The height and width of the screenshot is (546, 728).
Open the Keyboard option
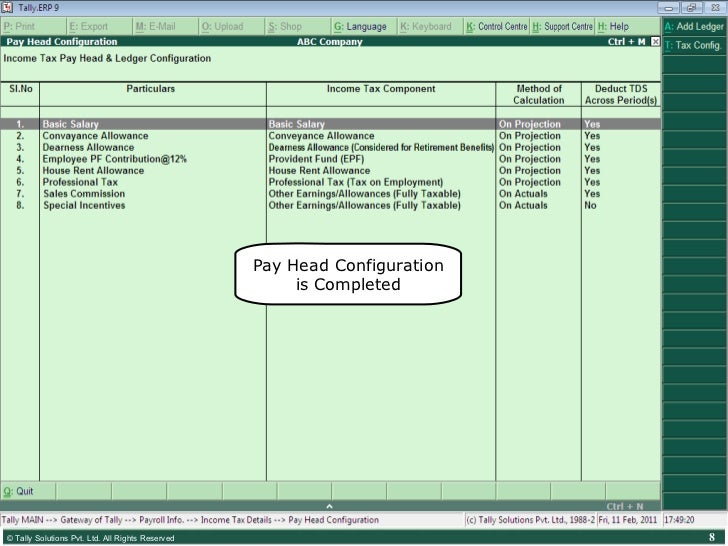coord(426,26)
